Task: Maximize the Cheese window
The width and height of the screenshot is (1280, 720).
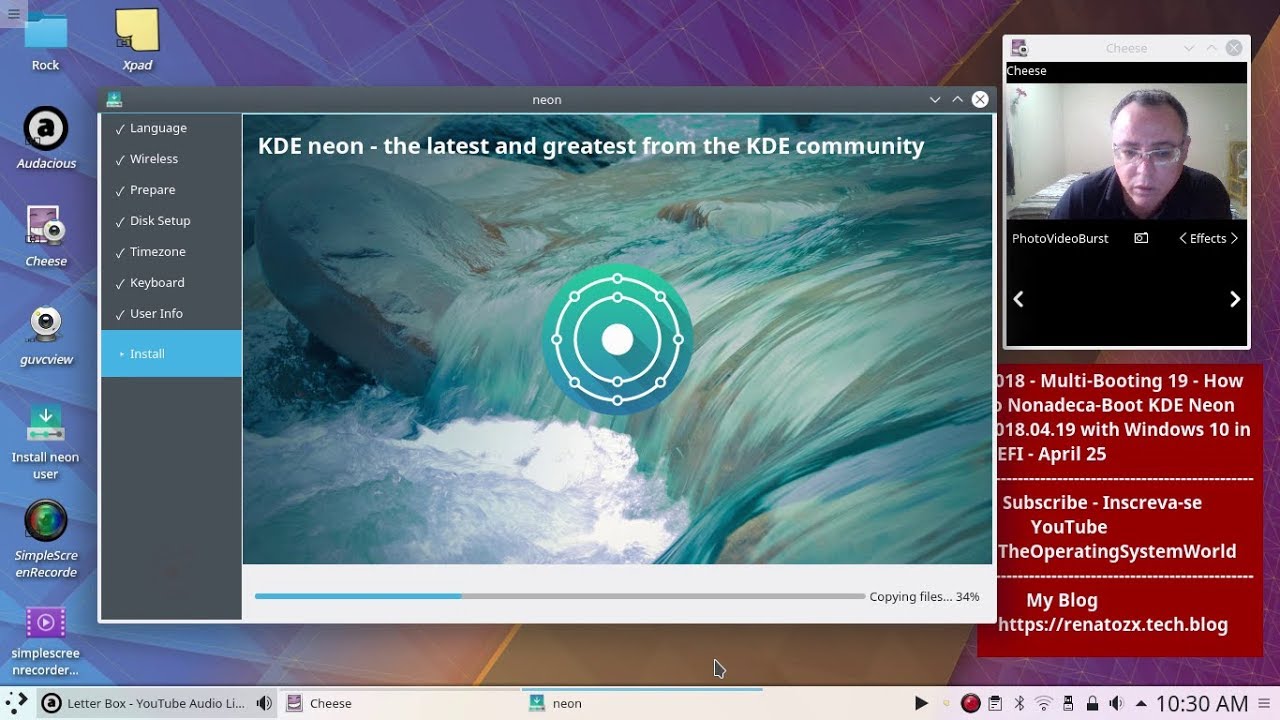Action: point(1211,48)
